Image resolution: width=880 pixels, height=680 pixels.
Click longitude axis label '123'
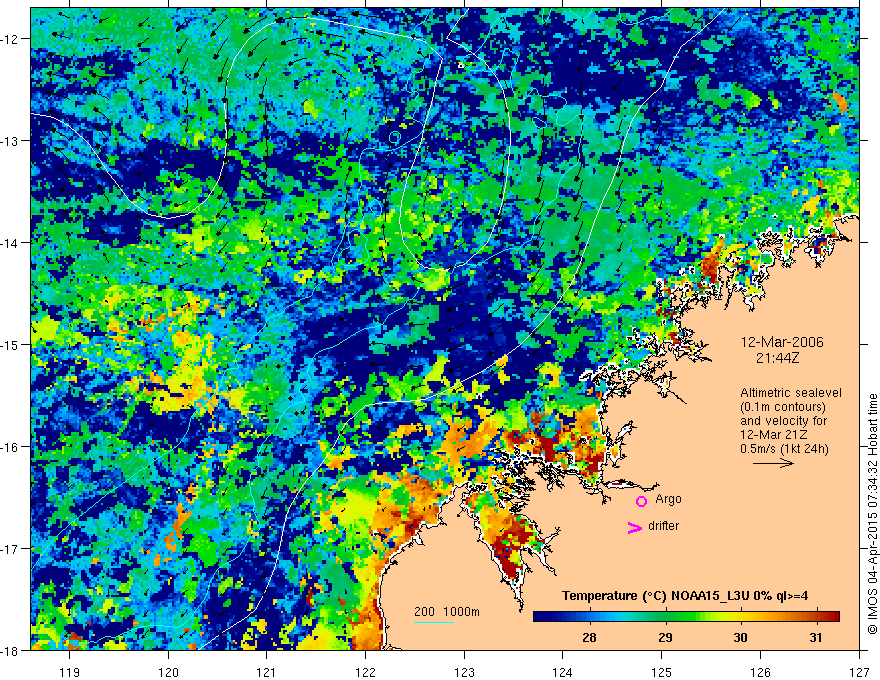(x=464, y=672)
